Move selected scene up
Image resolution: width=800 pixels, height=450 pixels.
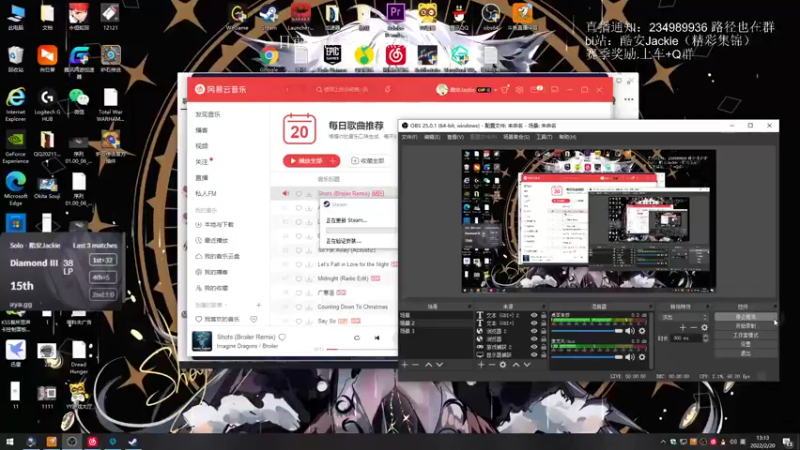pos(429,365)
